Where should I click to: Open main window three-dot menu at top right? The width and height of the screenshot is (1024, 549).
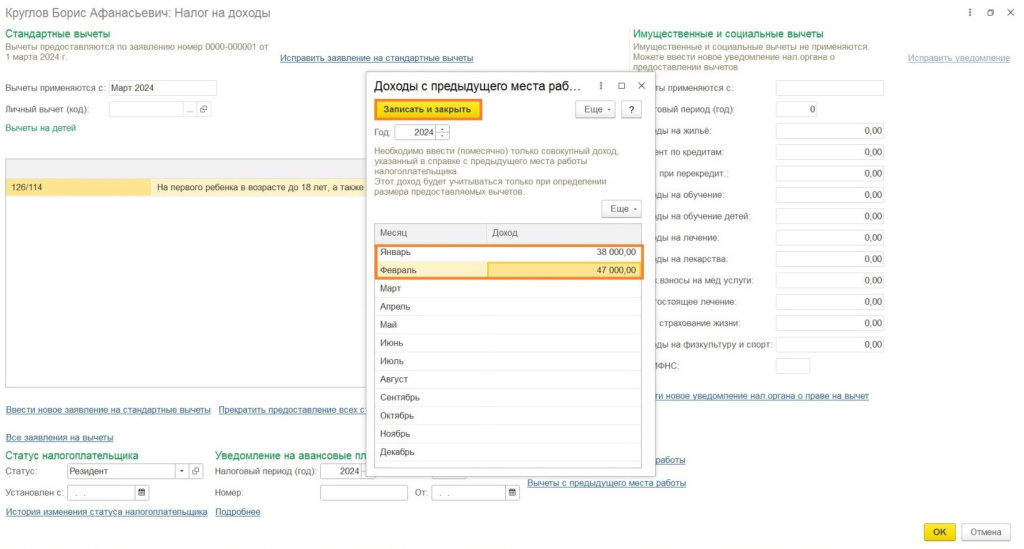[970, 12]
